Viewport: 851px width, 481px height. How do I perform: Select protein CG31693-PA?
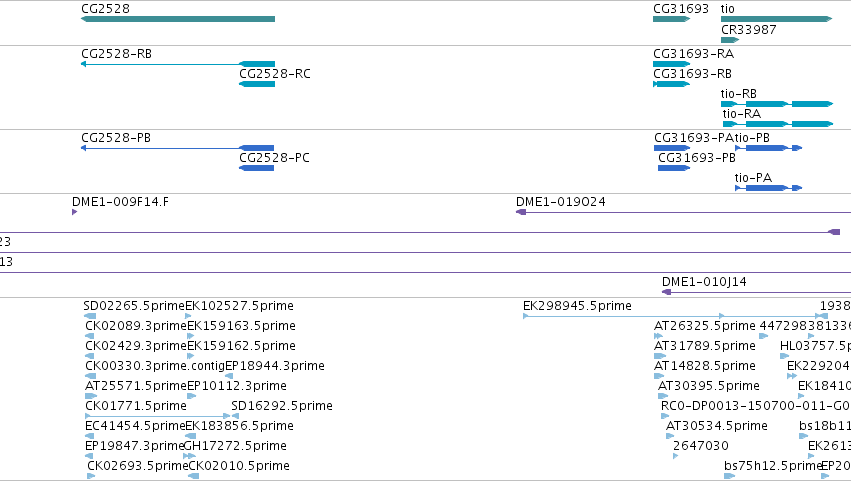point(694,138)
